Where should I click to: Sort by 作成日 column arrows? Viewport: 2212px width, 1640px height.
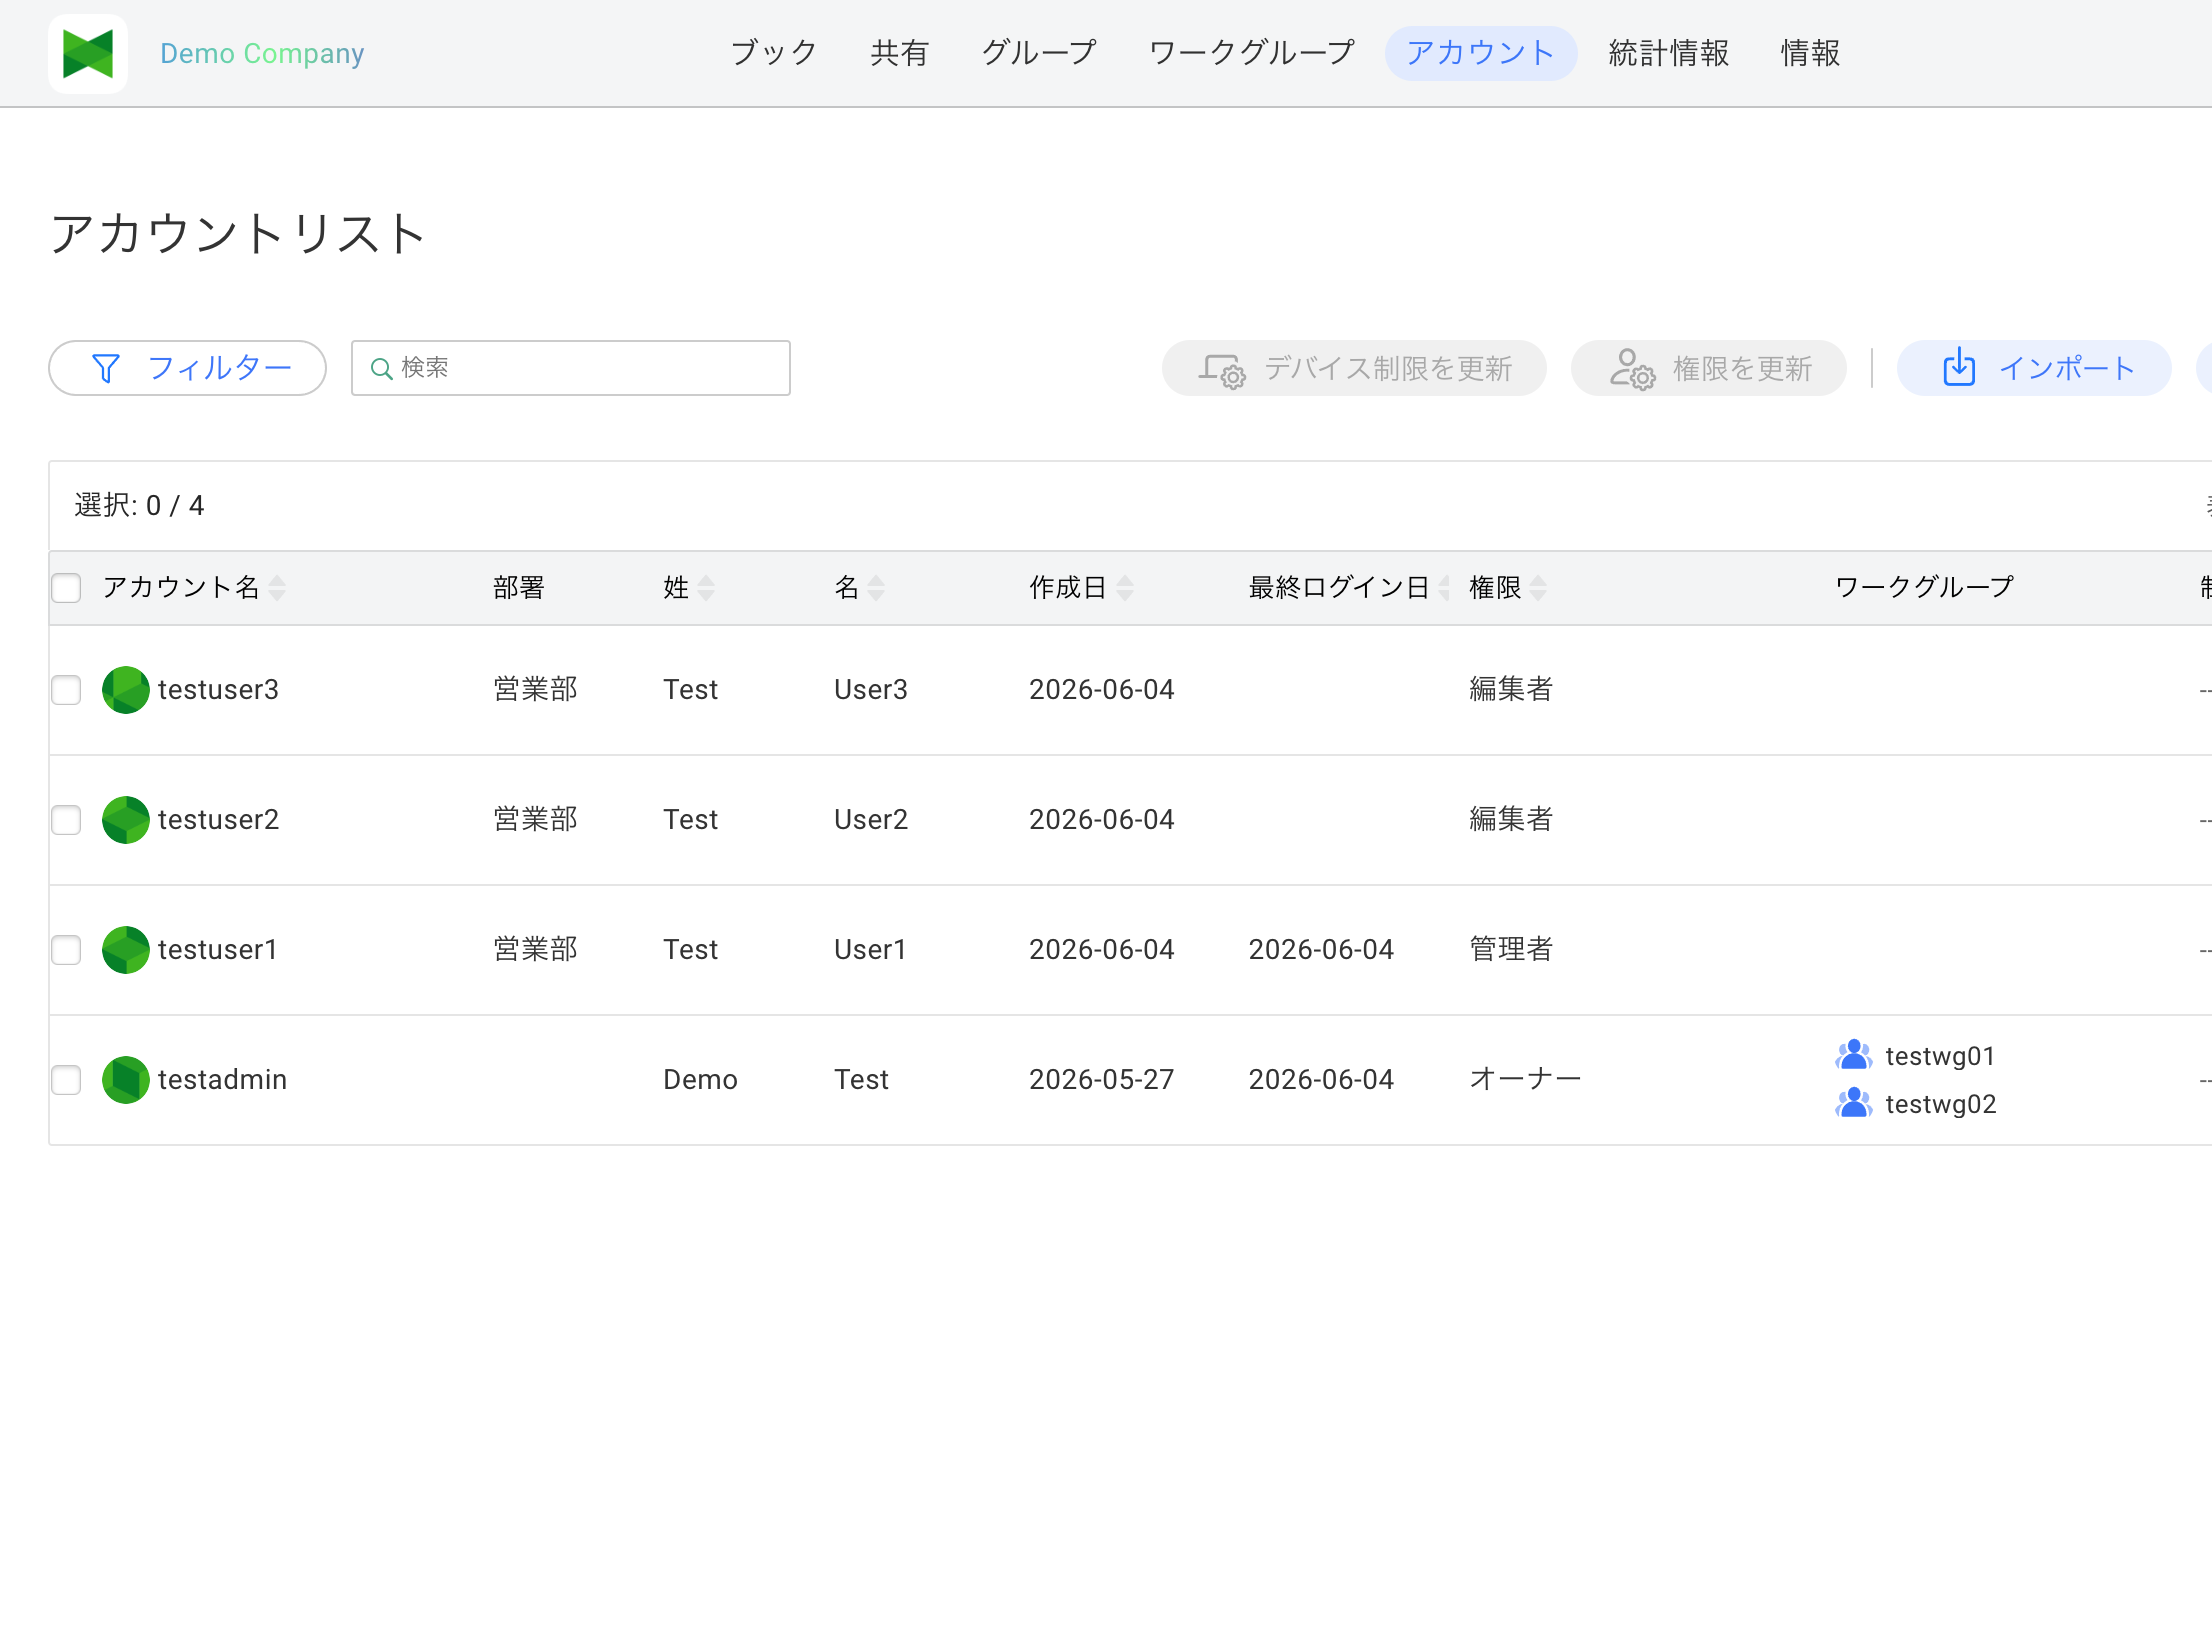tap(1125, 588)
